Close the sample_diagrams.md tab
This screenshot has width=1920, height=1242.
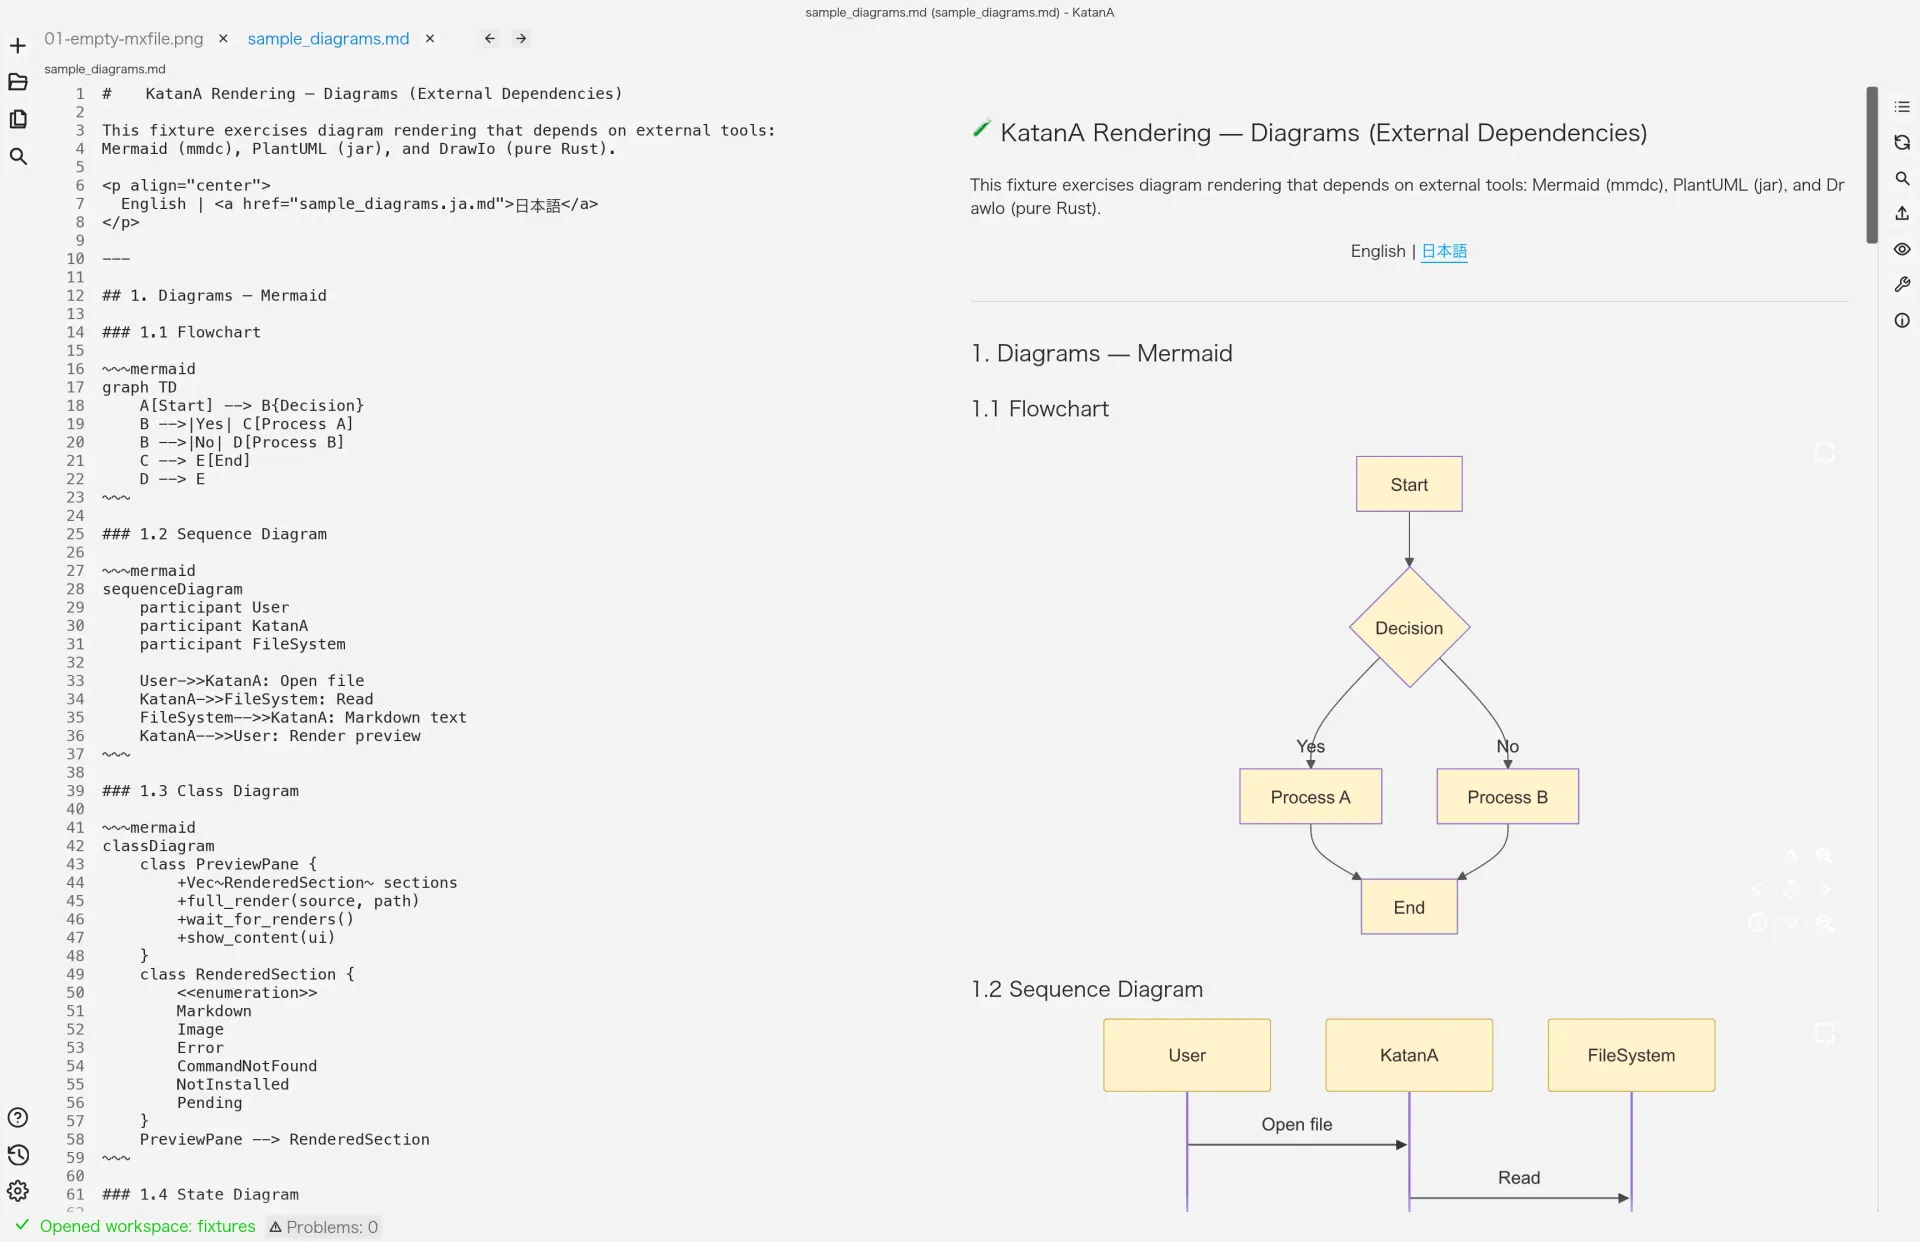pos(430,39)
